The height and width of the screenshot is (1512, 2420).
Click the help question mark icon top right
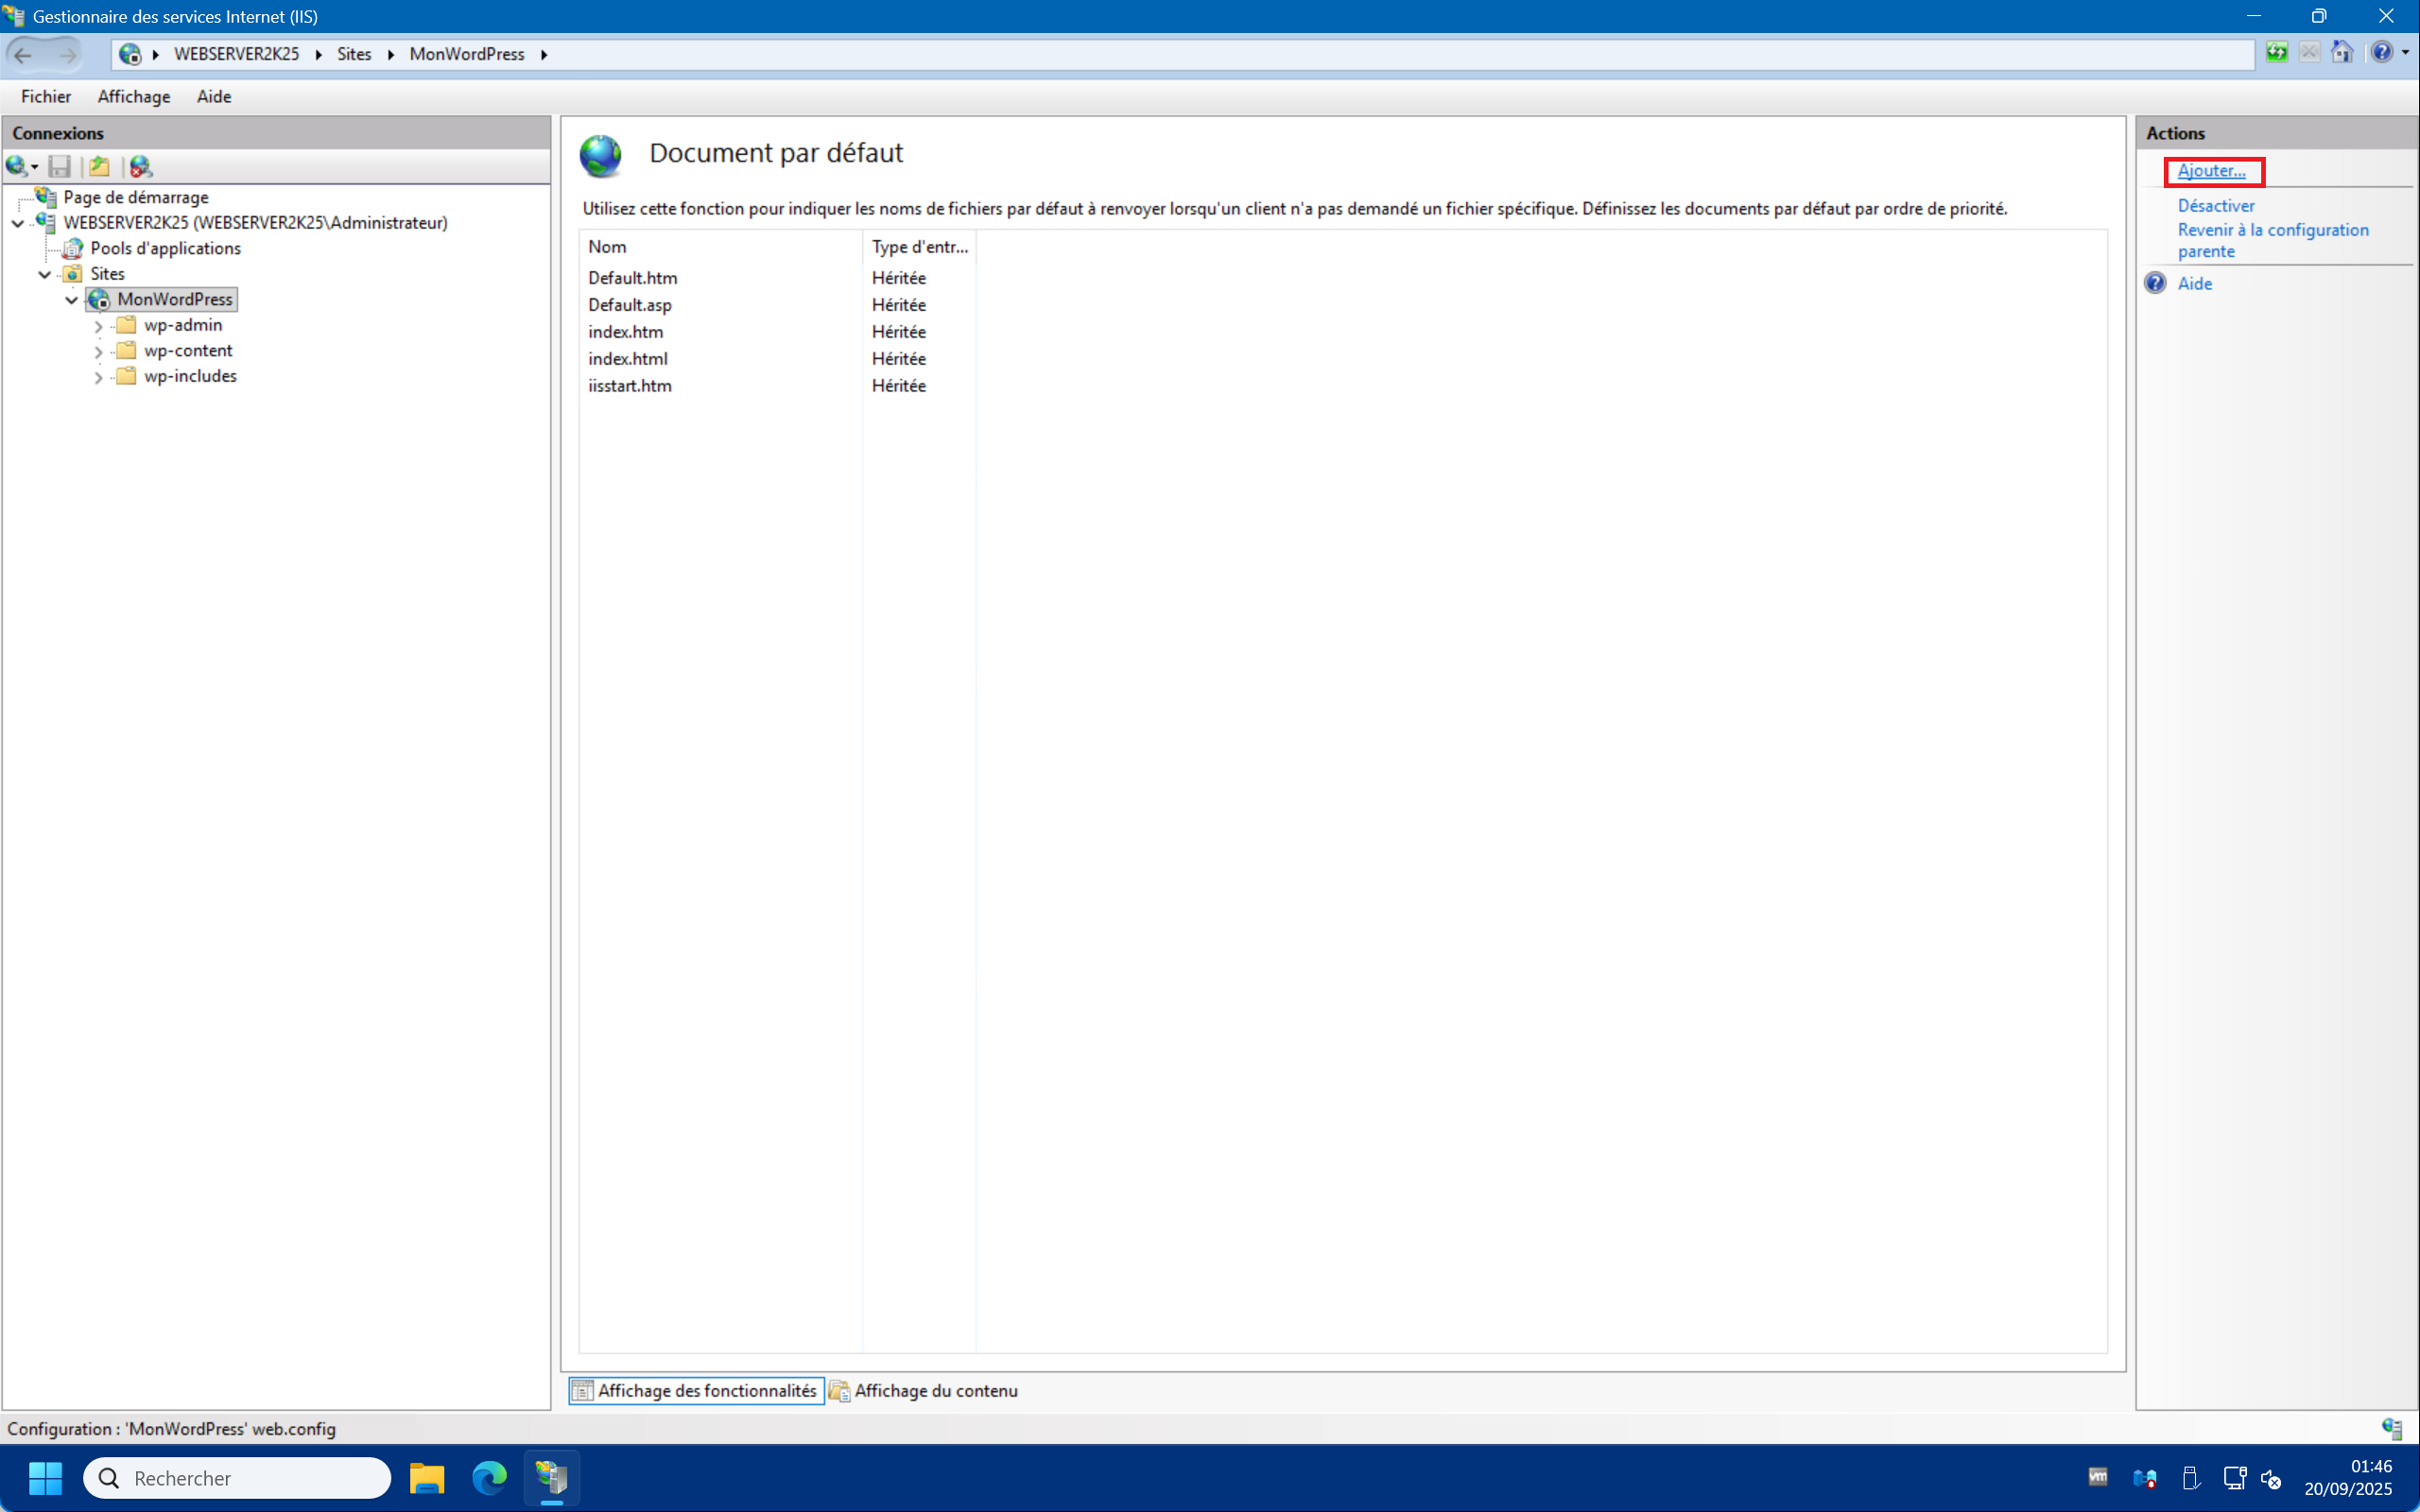[2382, 53]
